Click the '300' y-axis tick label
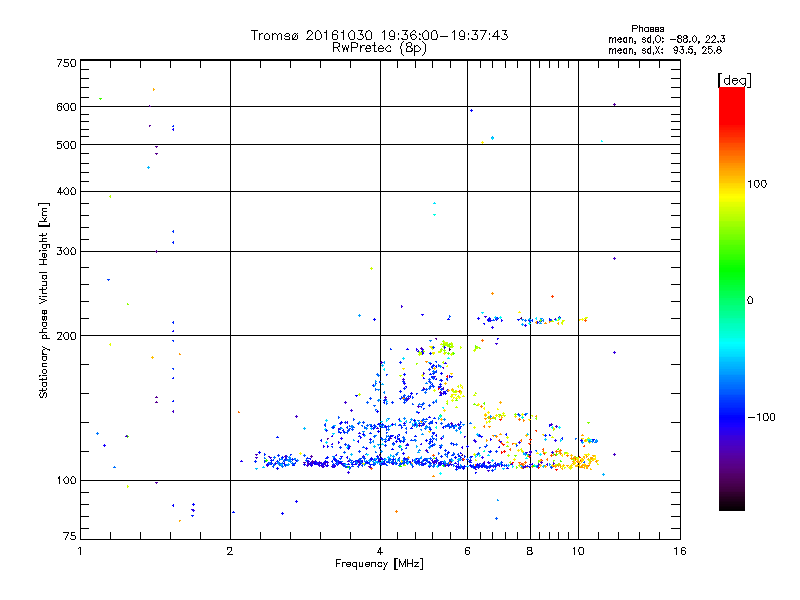 [x=66, y=252]
